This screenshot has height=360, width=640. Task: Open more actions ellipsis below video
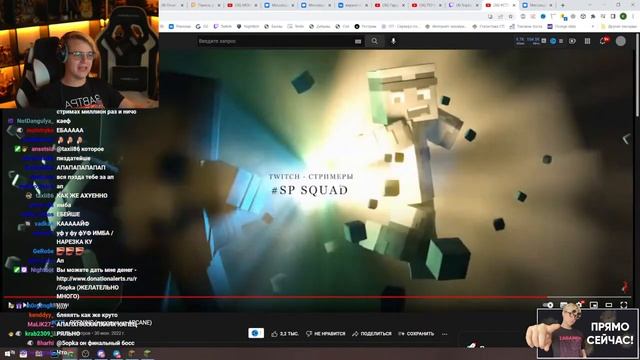click(444, 334)
